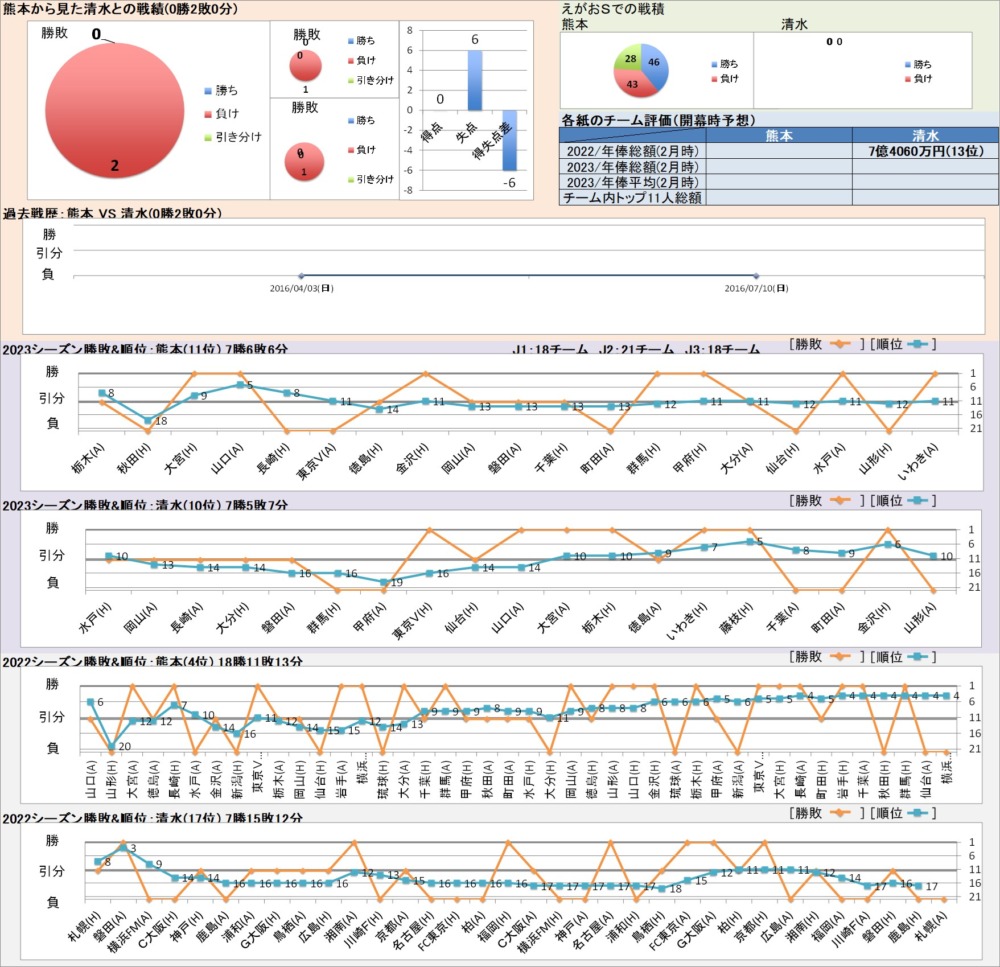Image resolution: width=1000 pixels, height=967 pixels.
Task: Click the 2016/07/10 match point in past results
Action: (756, 276)
